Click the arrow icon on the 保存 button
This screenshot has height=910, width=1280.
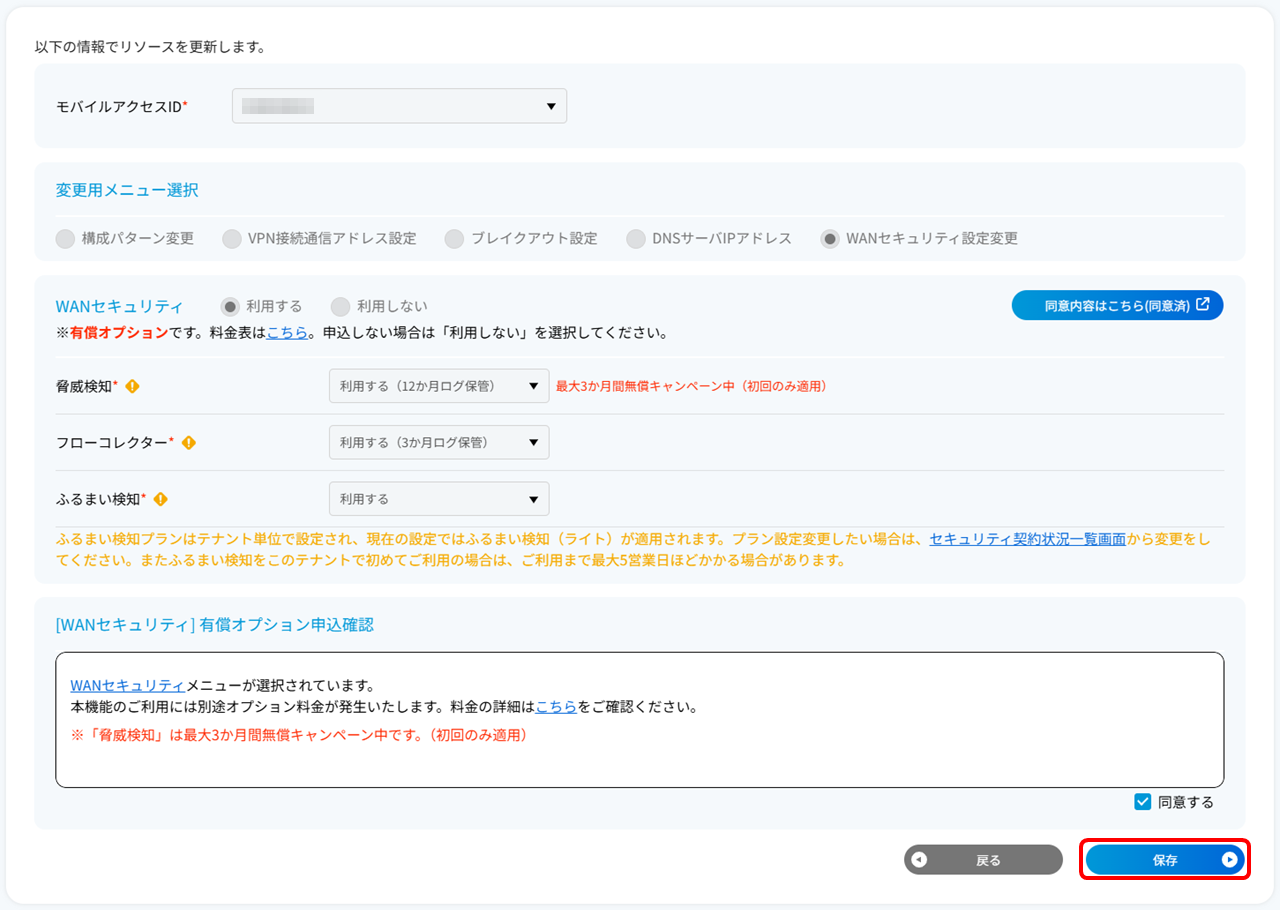pyautogui.click(x=1230, y=860)
